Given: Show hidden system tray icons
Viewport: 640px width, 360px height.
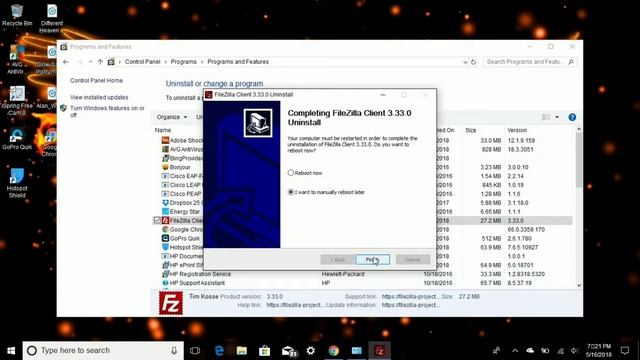Looking at the screenshot, I should (515, 351).
